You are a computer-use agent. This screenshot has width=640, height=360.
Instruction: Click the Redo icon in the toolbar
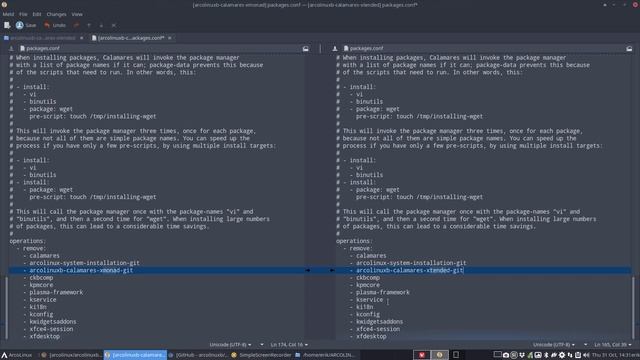point(76,25)
